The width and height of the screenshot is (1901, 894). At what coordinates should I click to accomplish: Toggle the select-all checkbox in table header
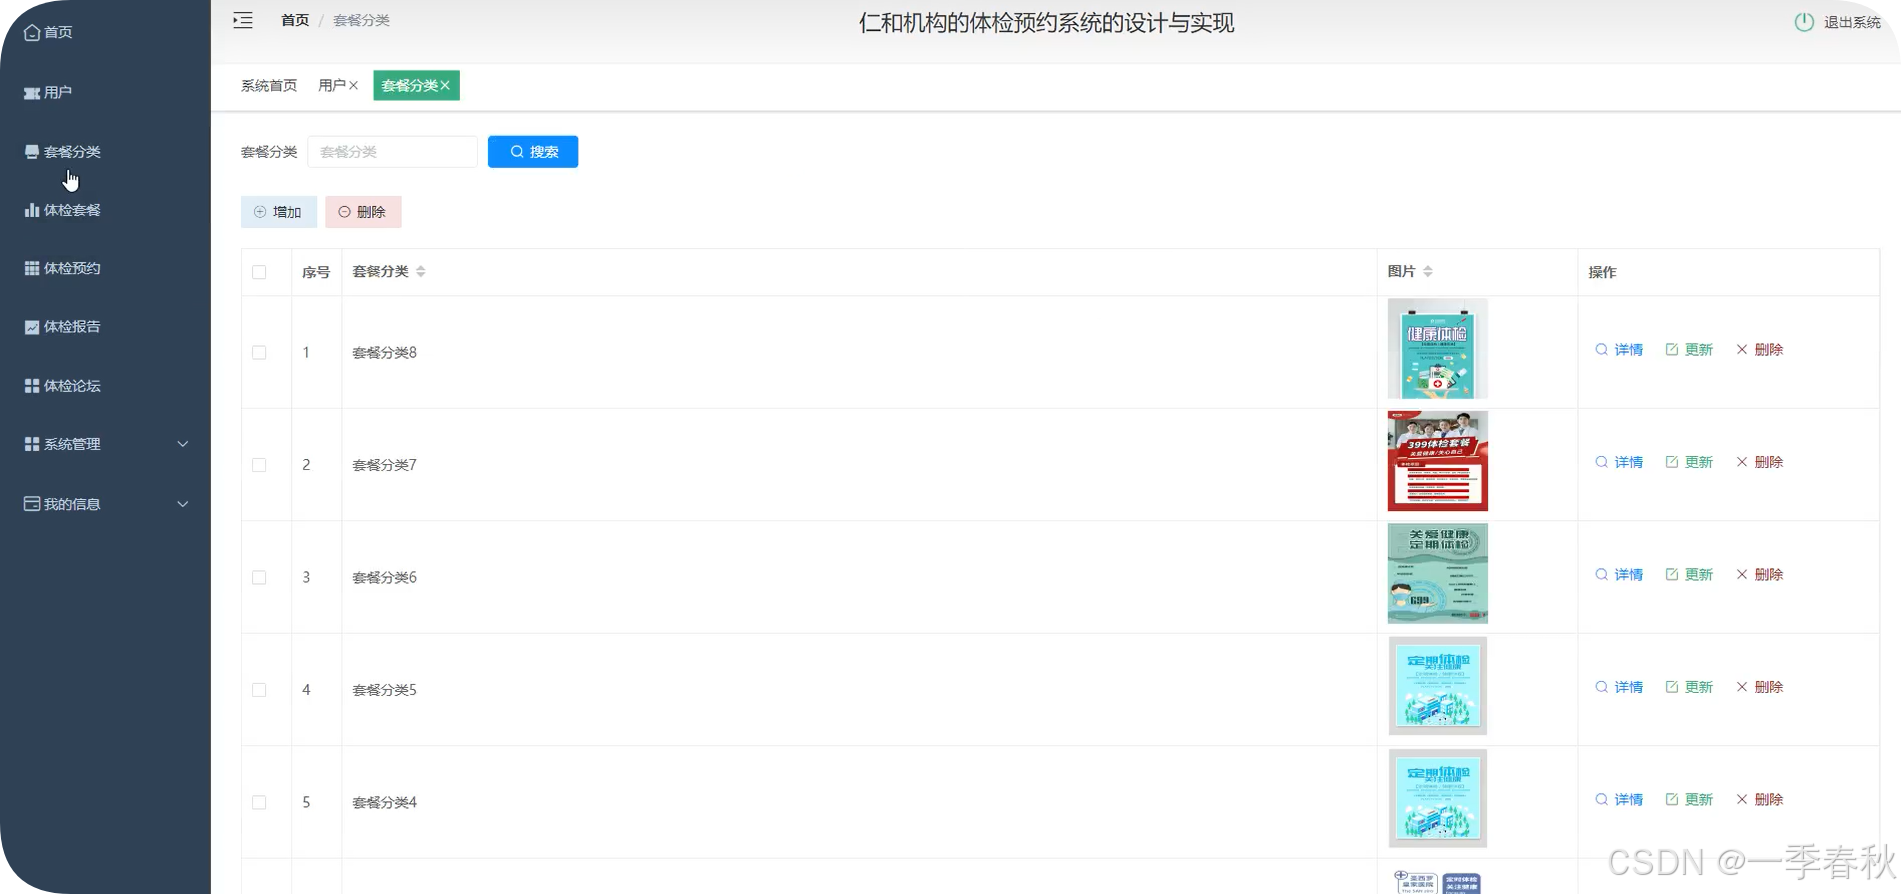(259, 272)
